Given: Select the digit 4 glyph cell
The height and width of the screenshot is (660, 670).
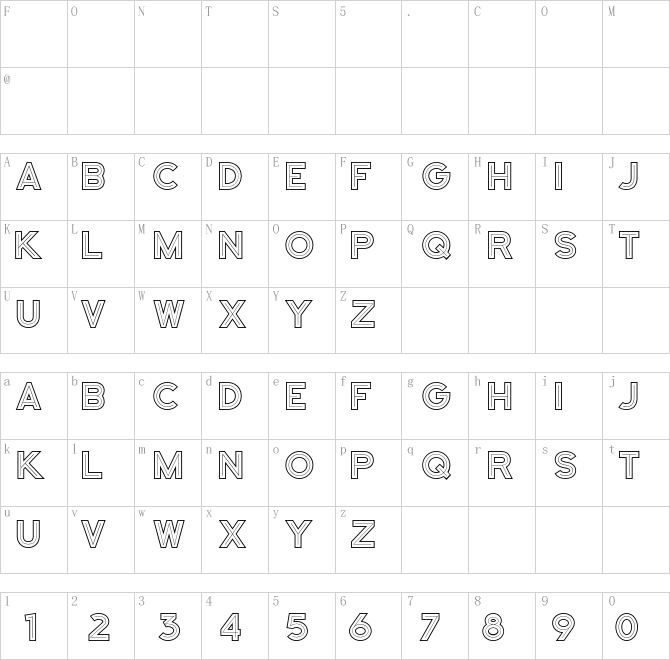Looking at the screenshot, I should [235, 626].
